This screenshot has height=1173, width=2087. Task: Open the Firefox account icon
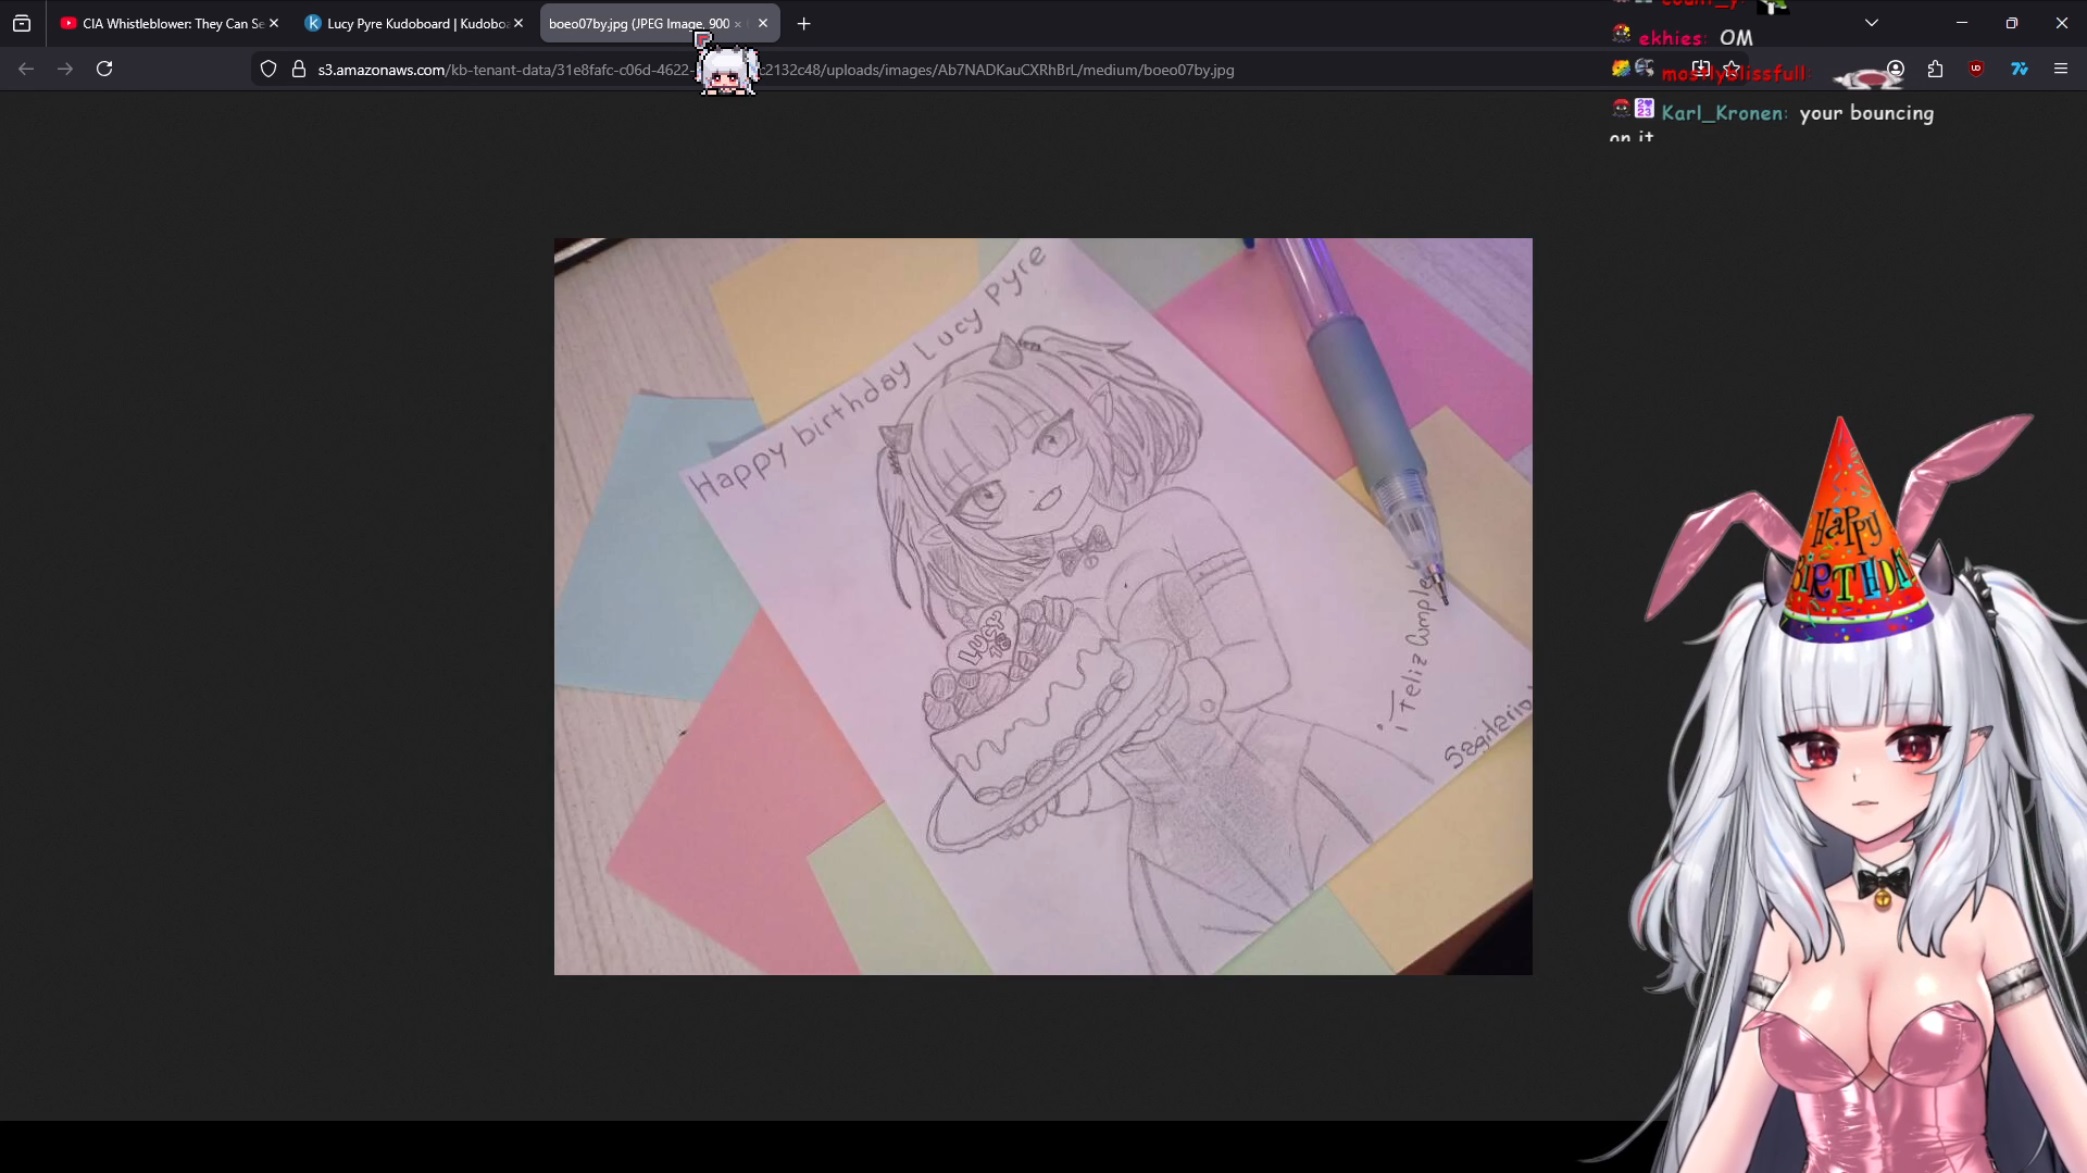click(1895, 69)
